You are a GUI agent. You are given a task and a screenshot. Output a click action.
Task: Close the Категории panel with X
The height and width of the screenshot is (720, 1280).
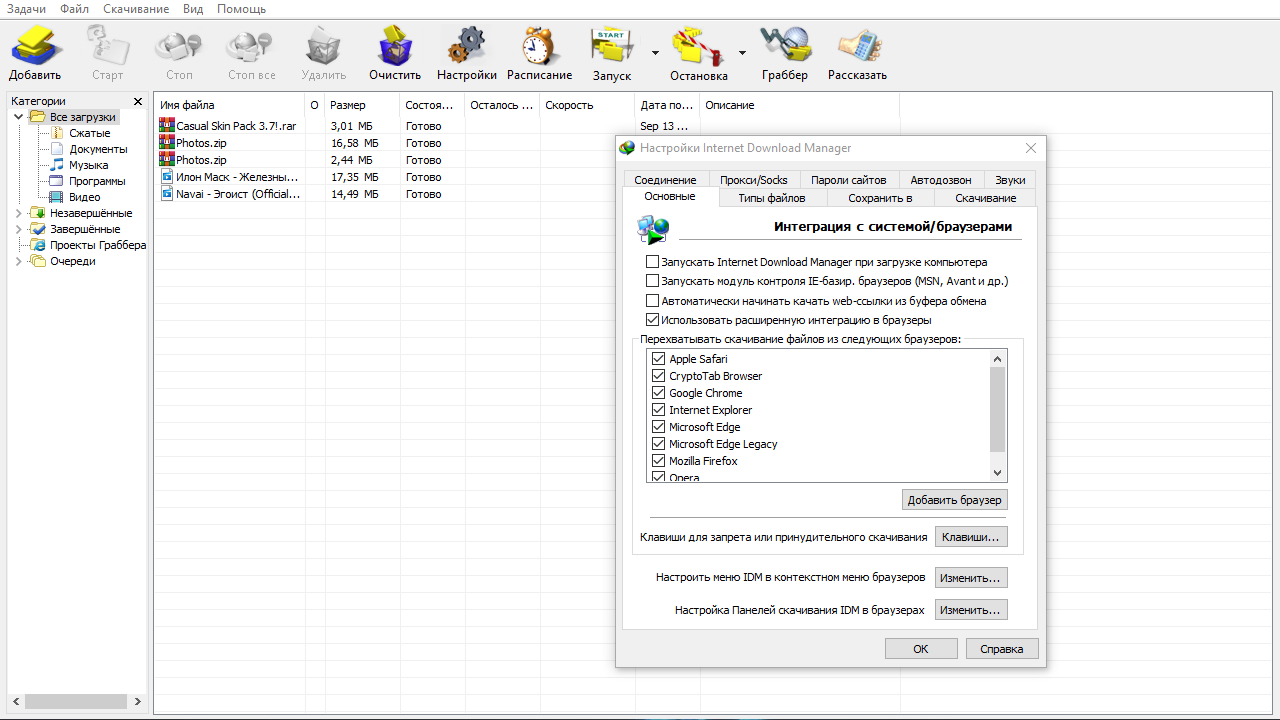point(138,101)
